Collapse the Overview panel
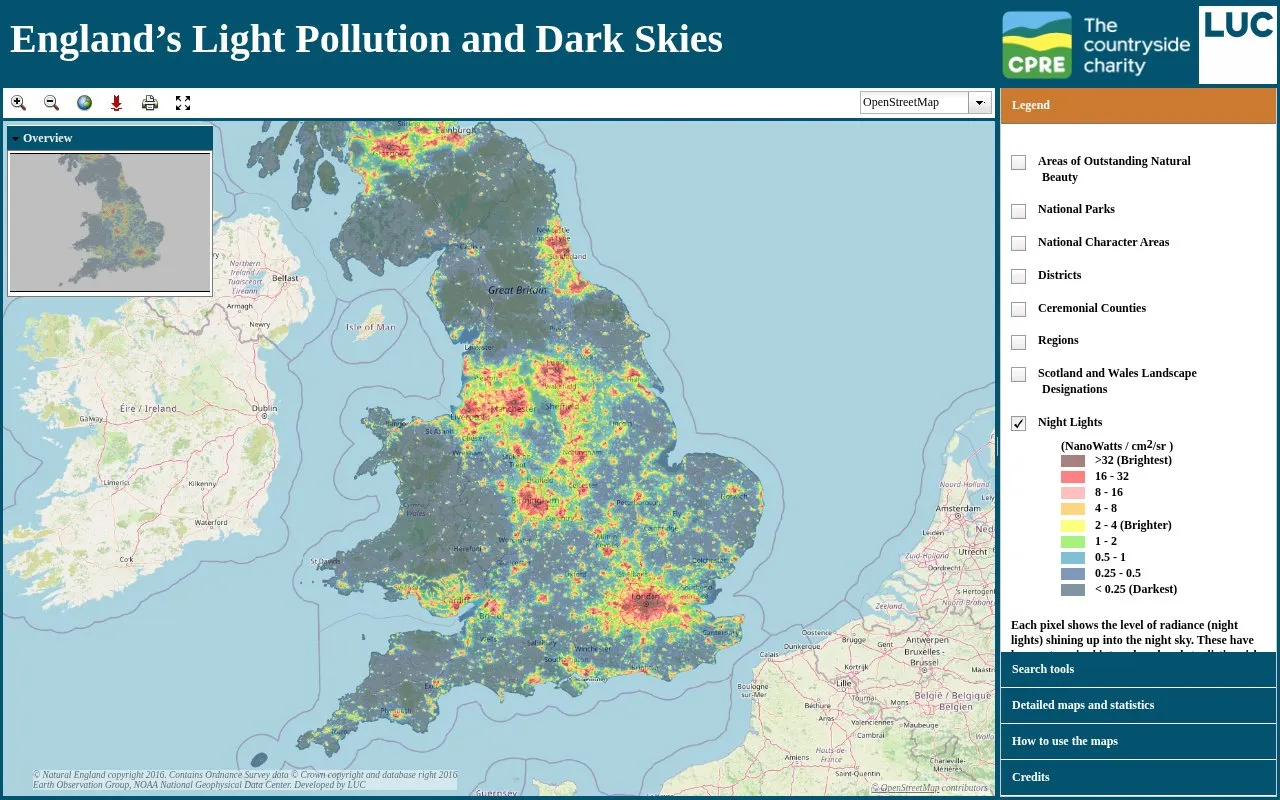 15,138
